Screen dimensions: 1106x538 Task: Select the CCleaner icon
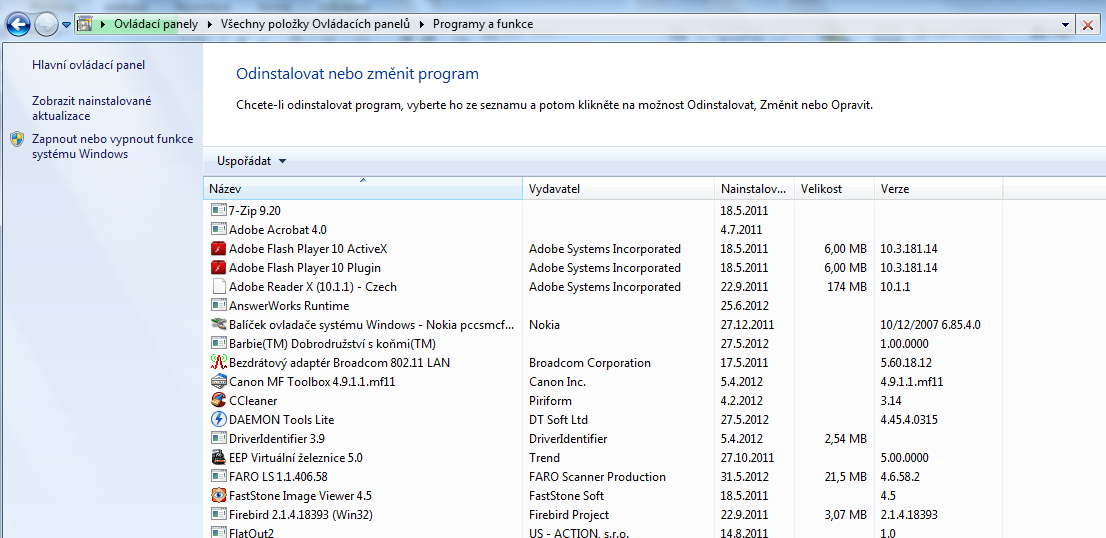point(219,400)
